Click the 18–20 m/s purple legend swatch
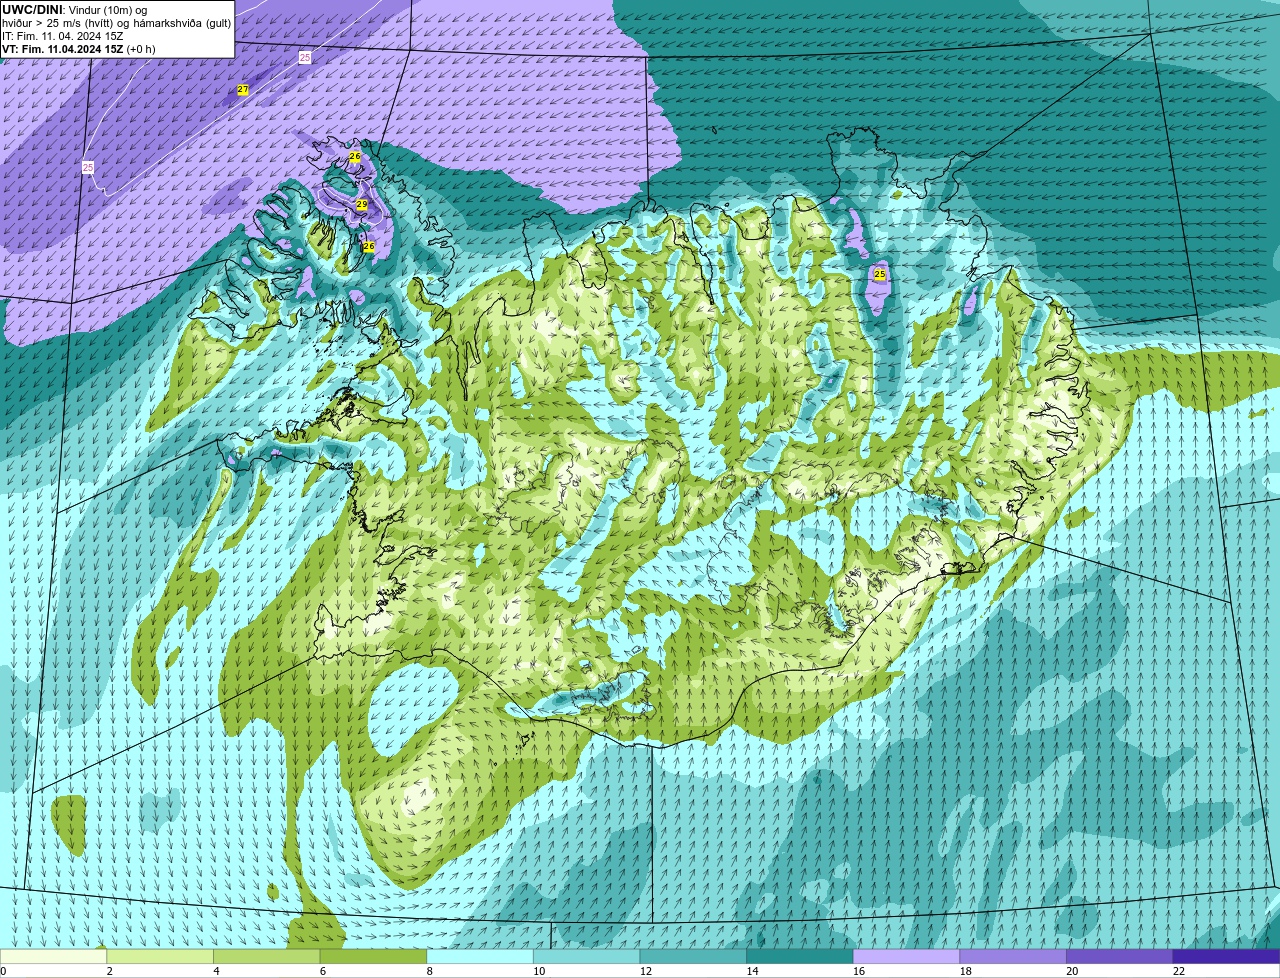This screenshot has height=978, width=1280. pyautogui.click(x=1013, y=956)
